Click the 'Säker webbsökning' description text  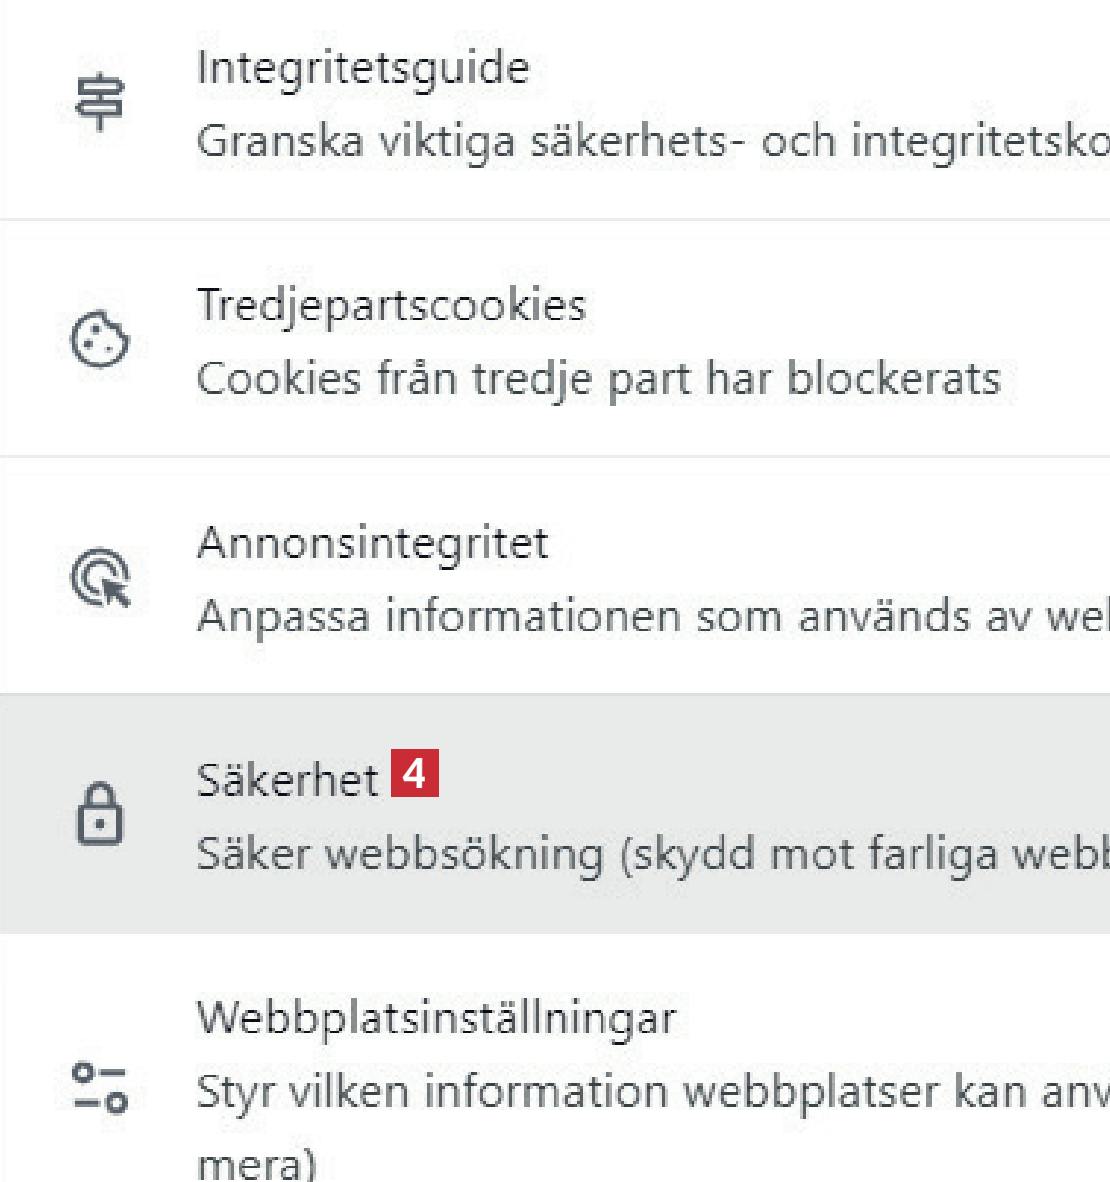click(400, 854)
